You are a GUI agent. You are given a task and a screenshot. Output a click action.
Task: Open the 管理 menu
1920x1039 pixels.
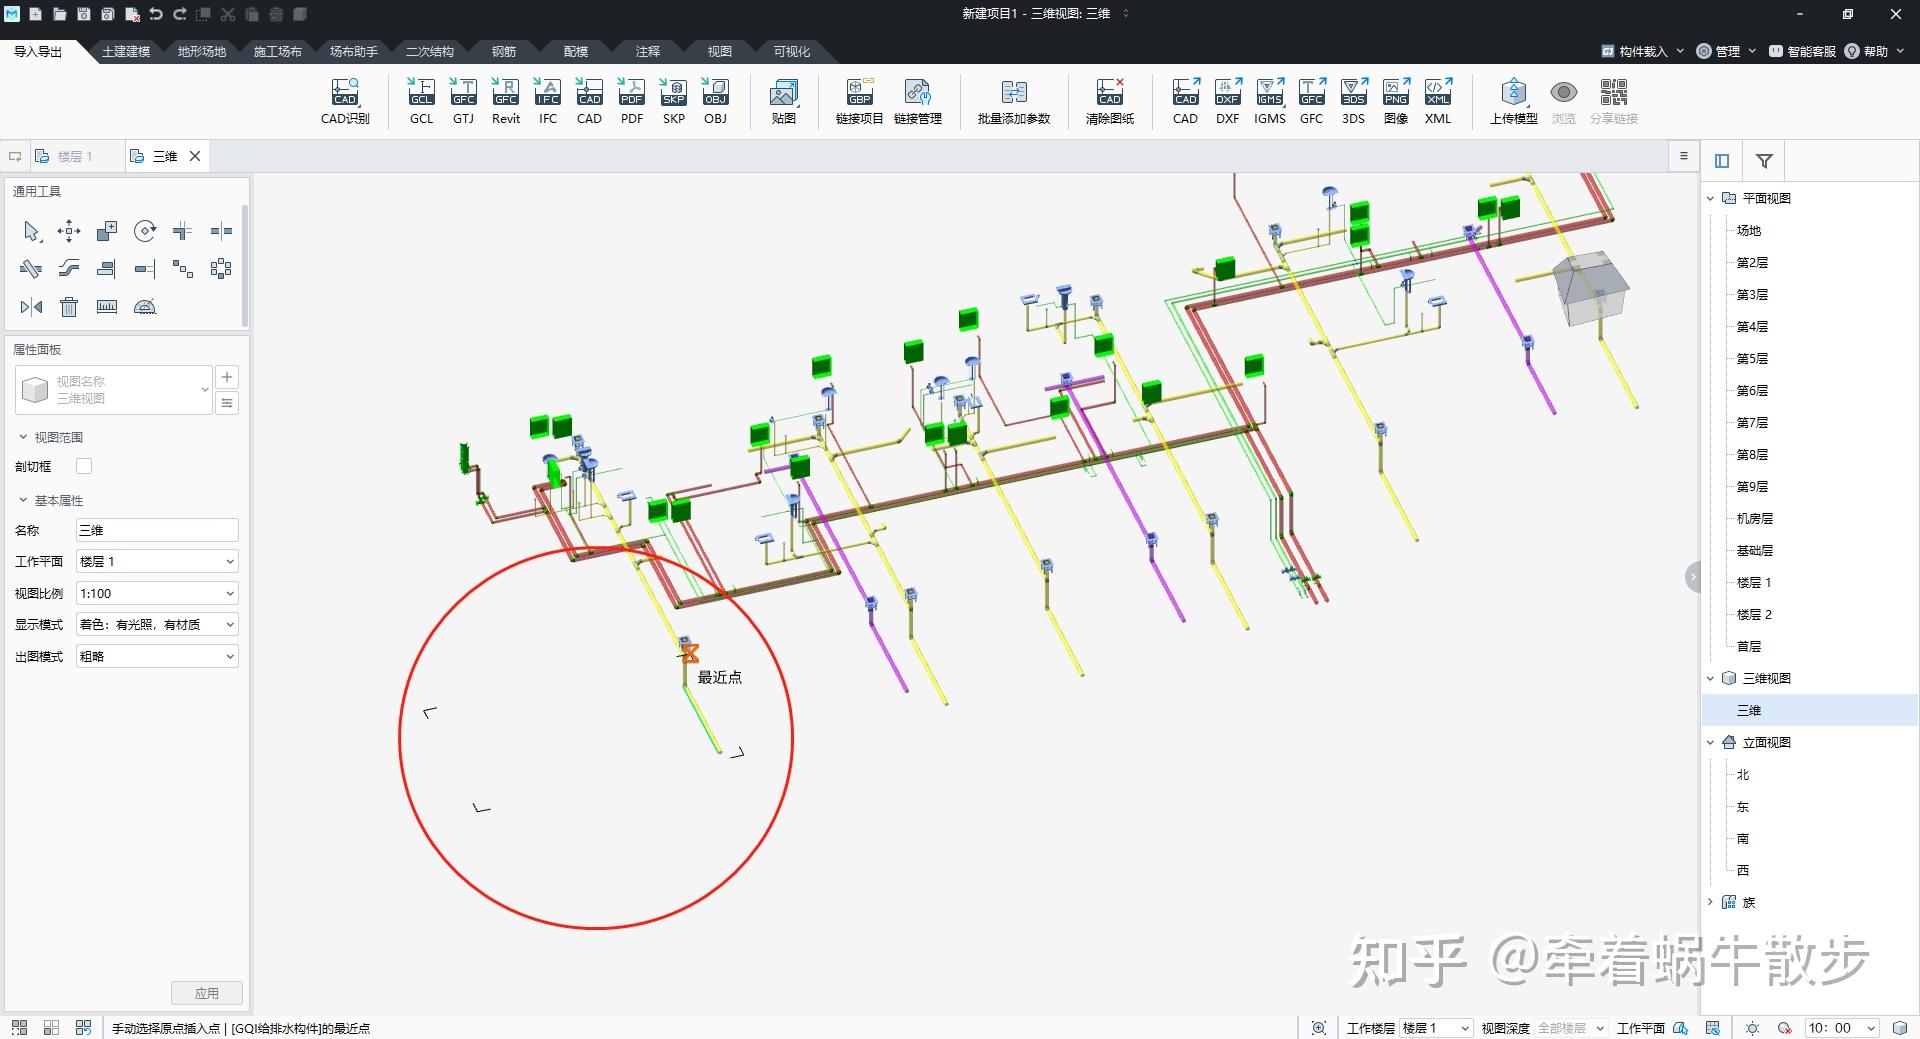1726,51
